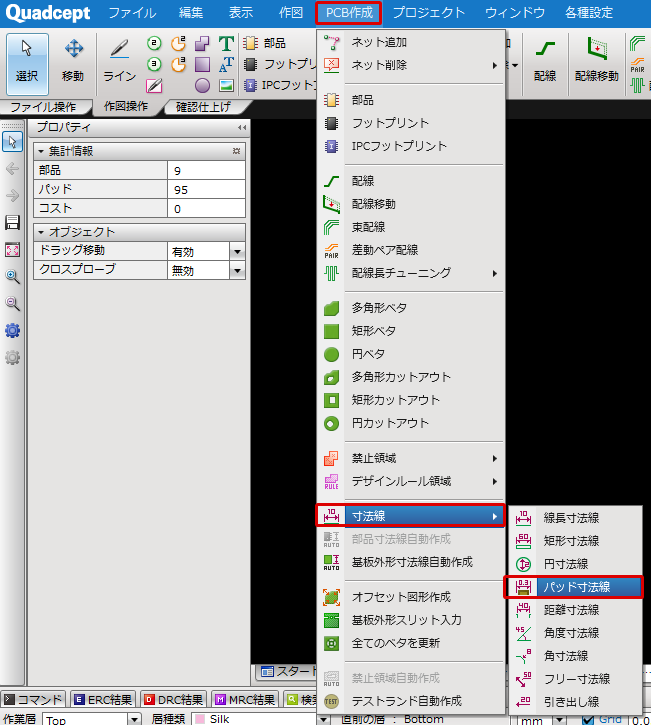Open the クロスプローブ dropdown

(x=237, y=270)
